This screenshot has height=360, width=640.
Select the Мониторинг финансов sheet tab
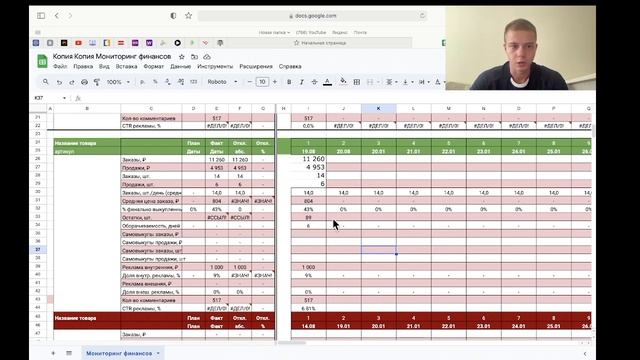(119, 353)
